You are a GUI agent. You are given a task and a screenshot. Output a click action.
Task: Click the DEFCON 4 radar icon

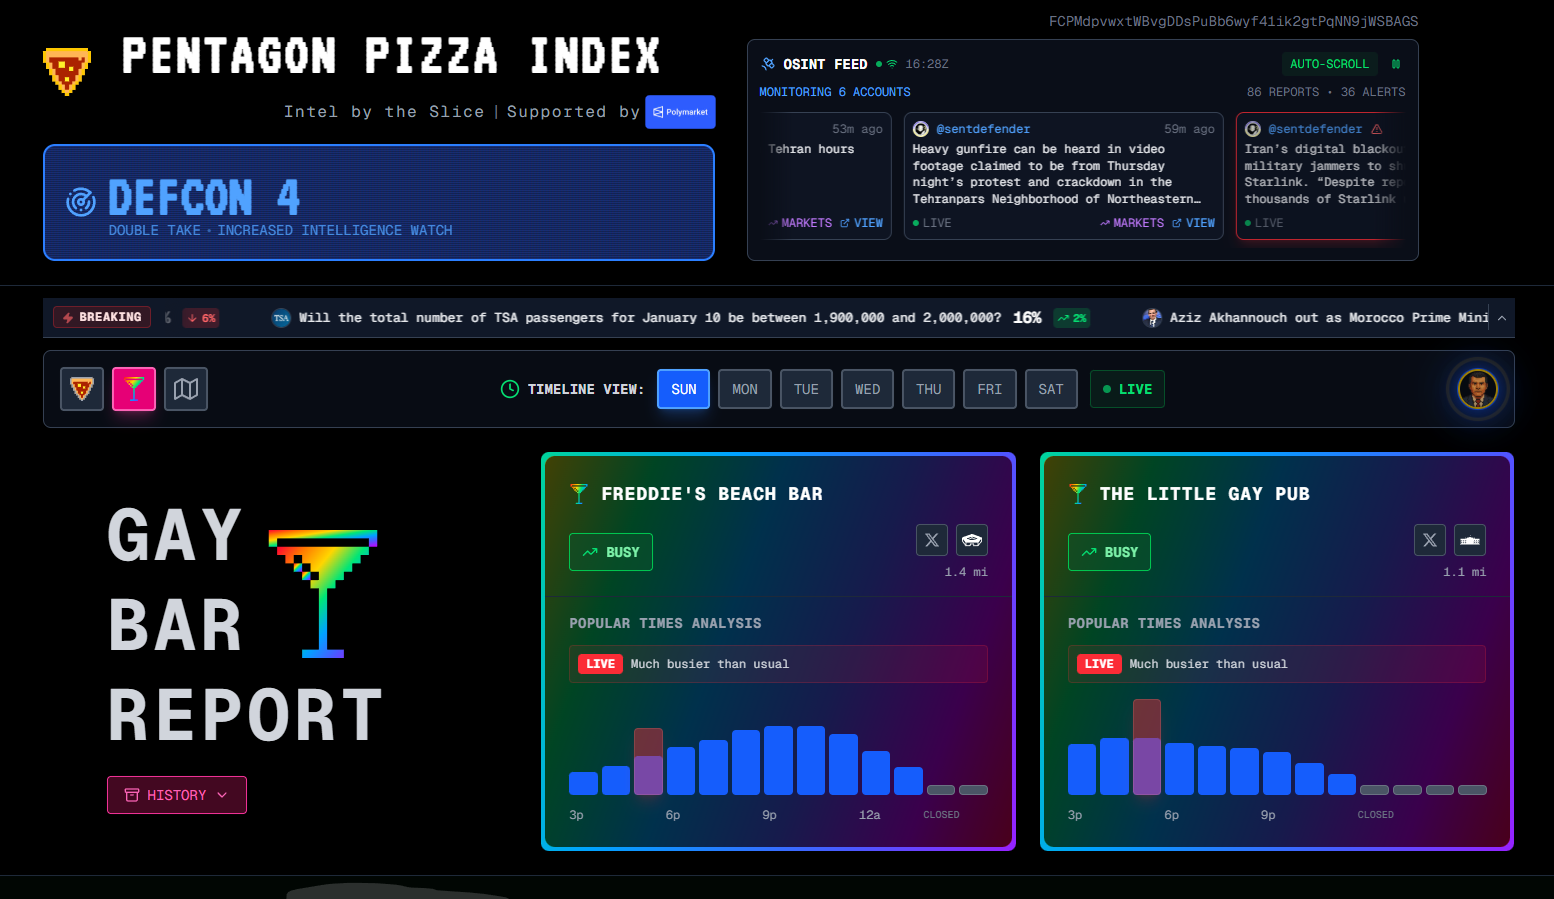80,201
